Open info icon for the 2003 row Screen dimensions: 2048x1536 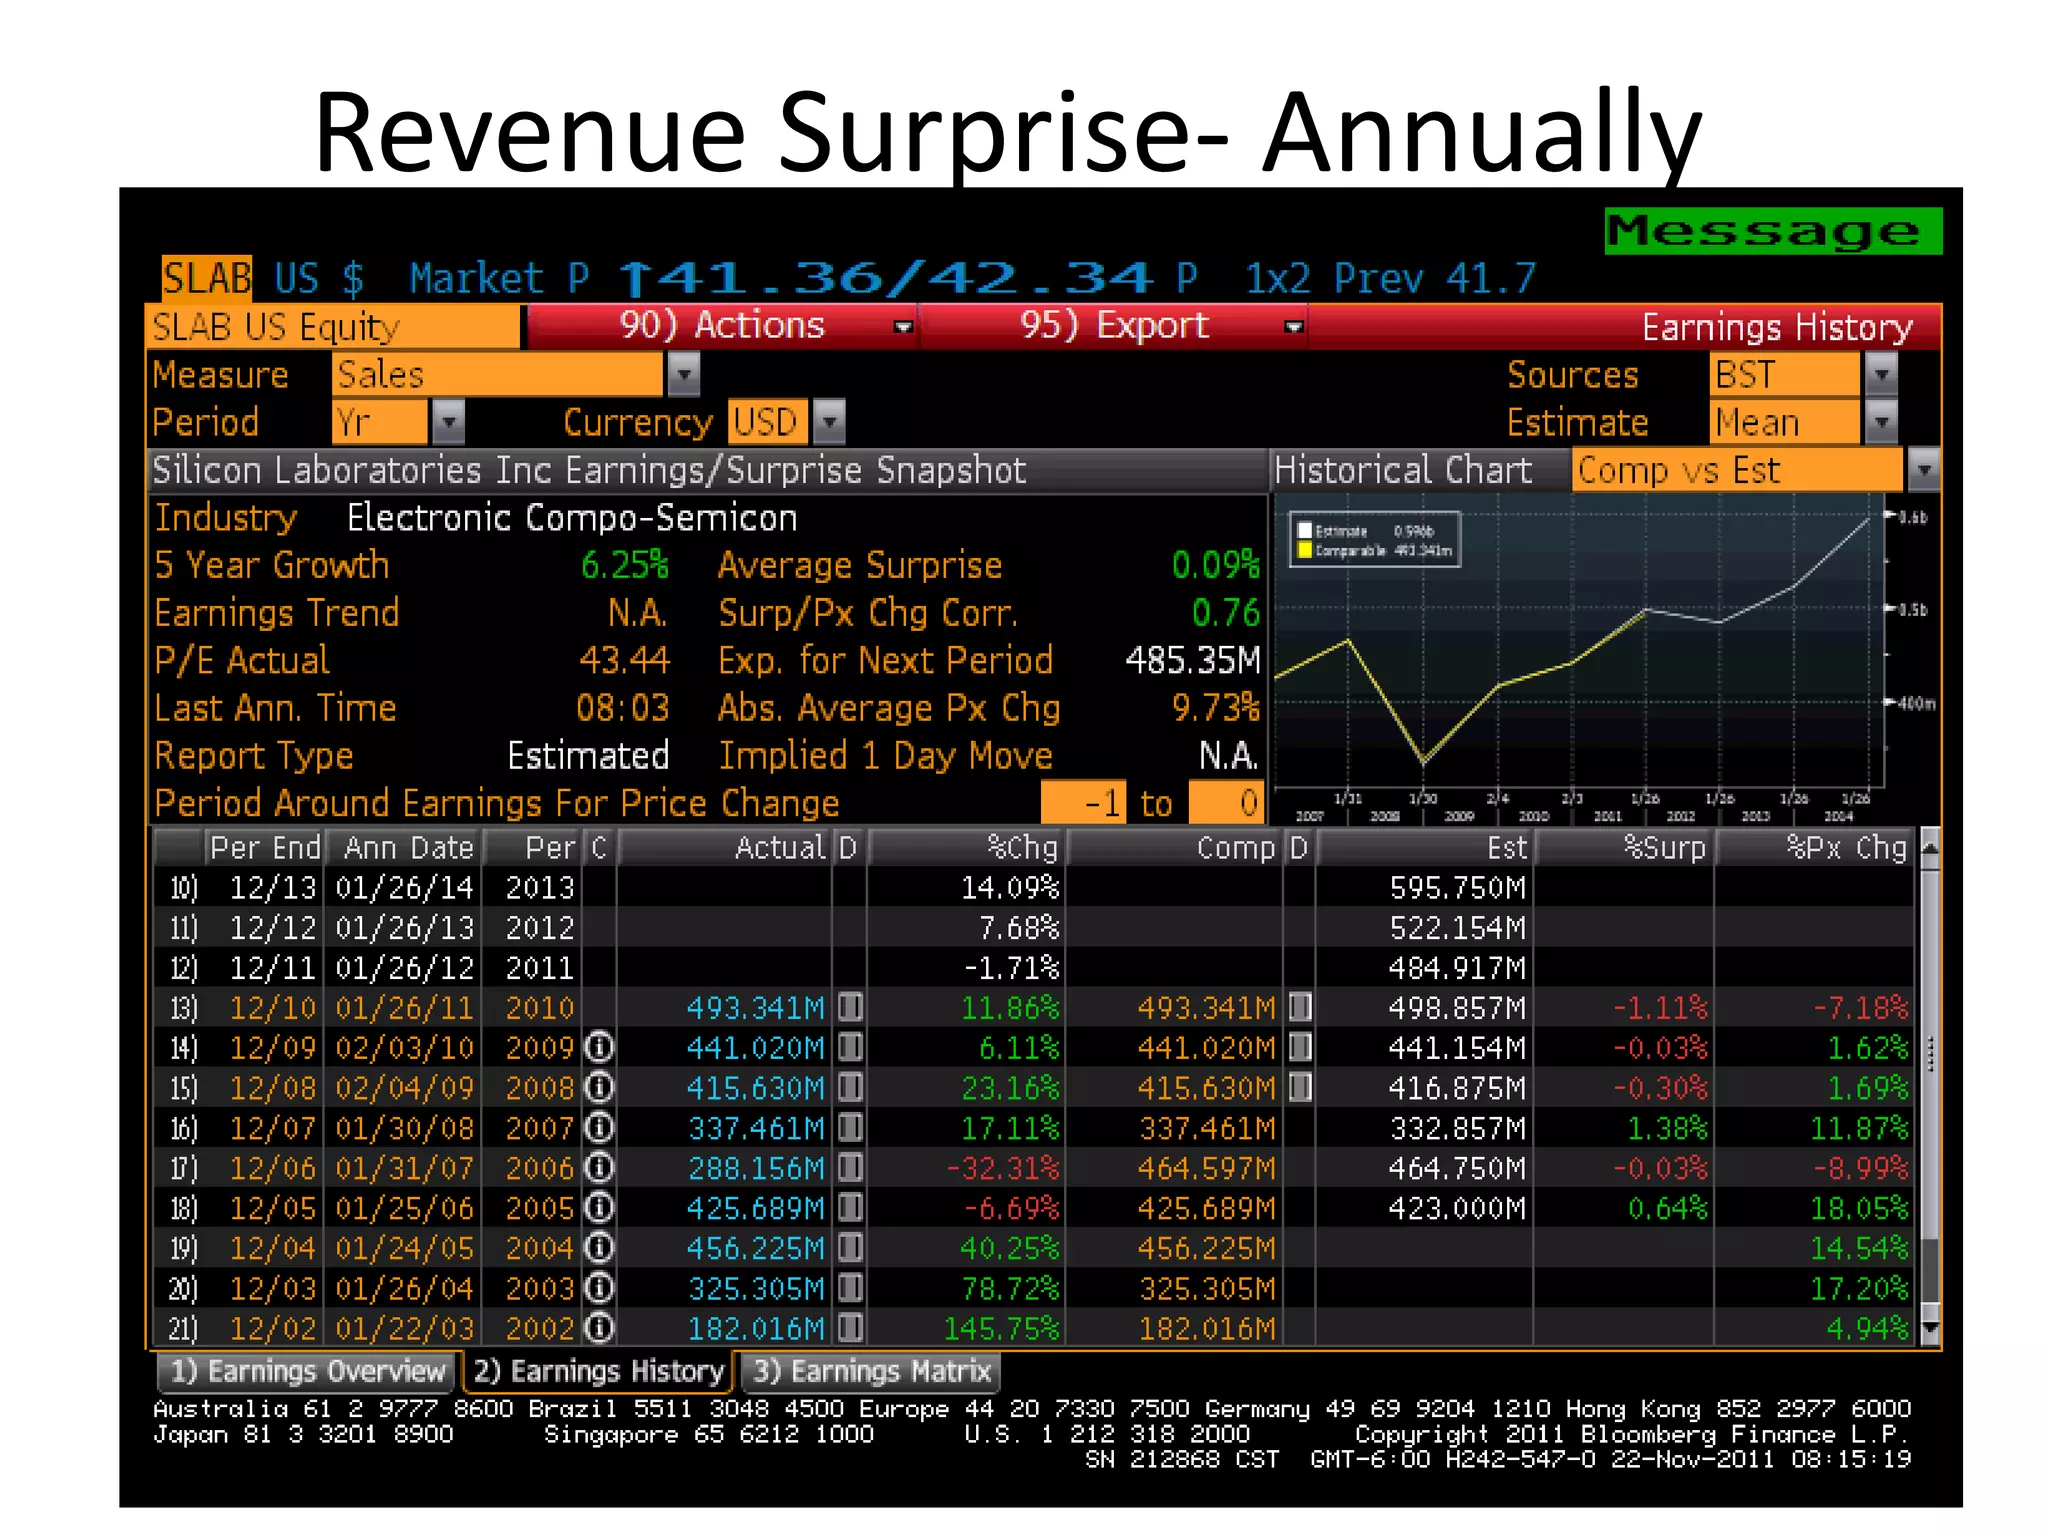pos(598,1287)
